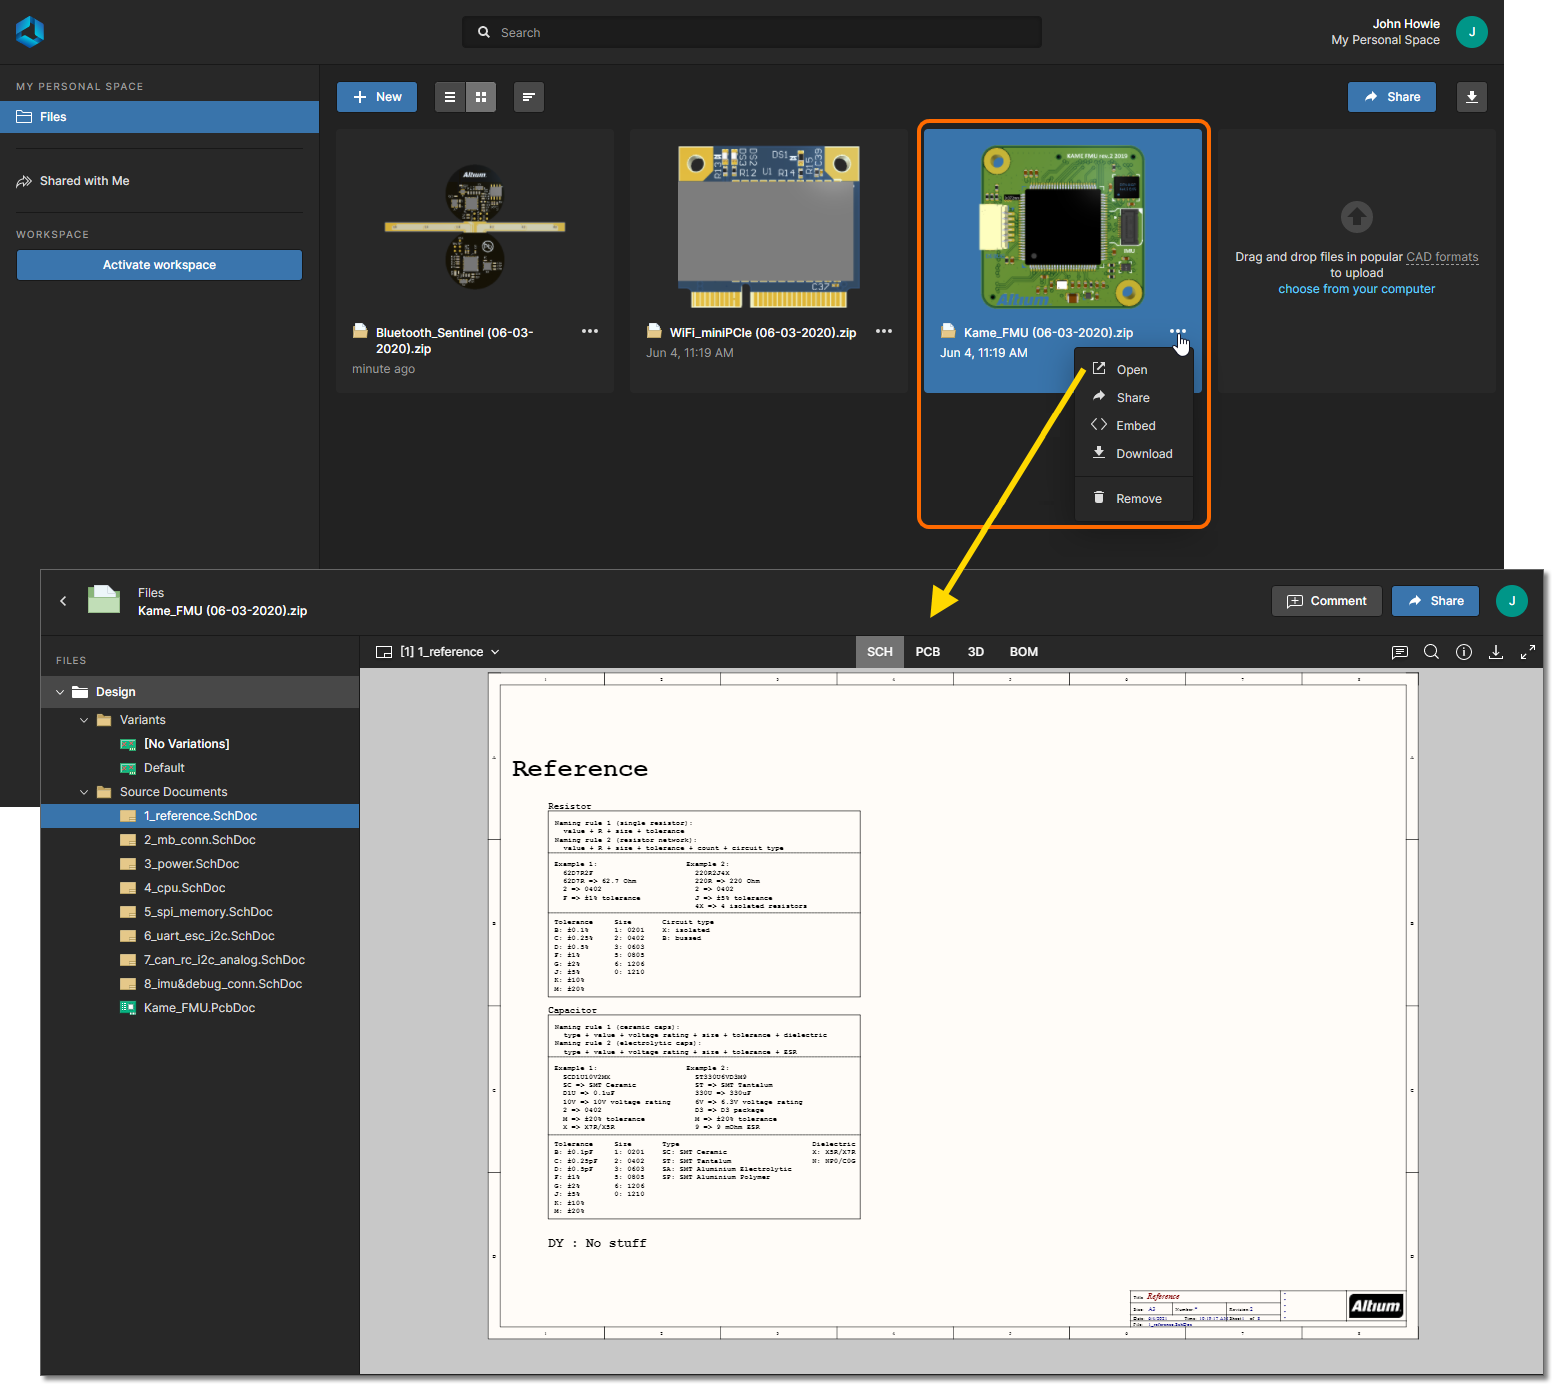
Task: Open the viewer search magnifier icon
Action: (x=1431, y=652)
